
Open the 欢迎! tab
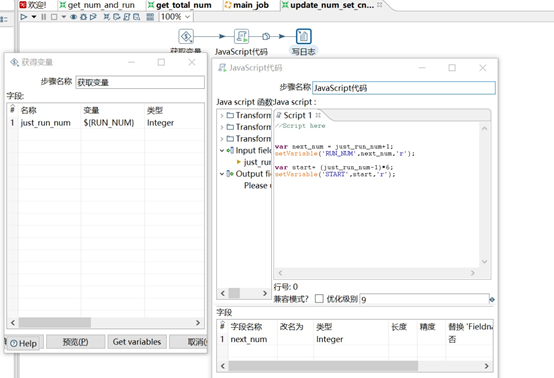coord(33,5)
